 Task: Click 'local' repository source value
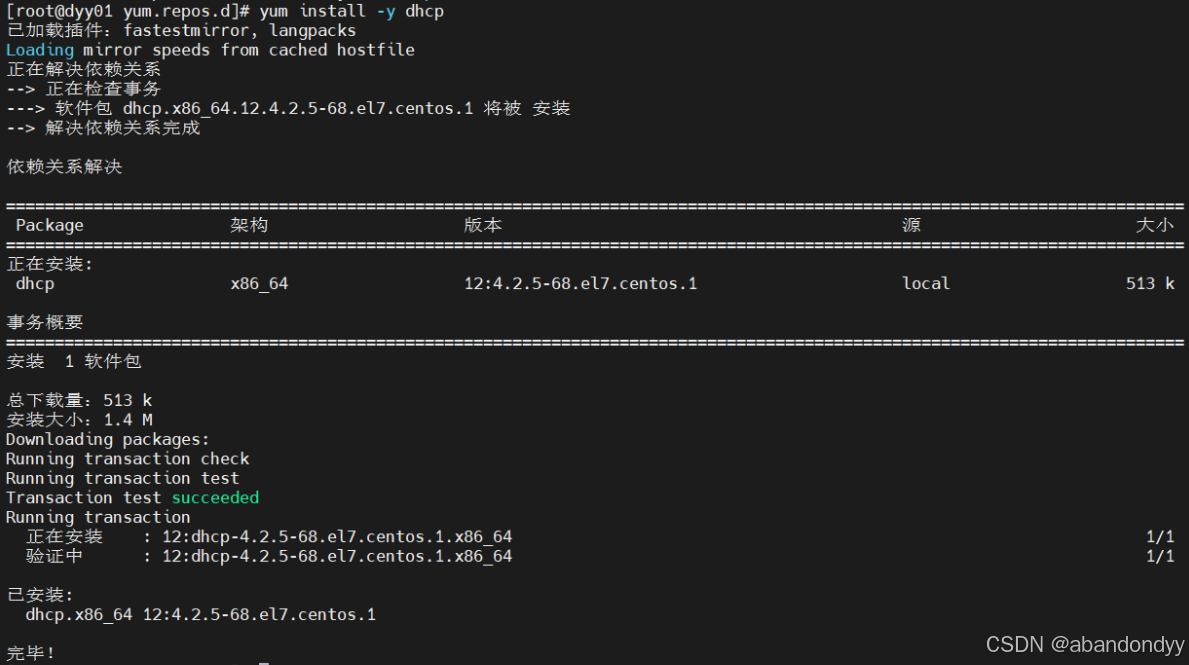926,284
